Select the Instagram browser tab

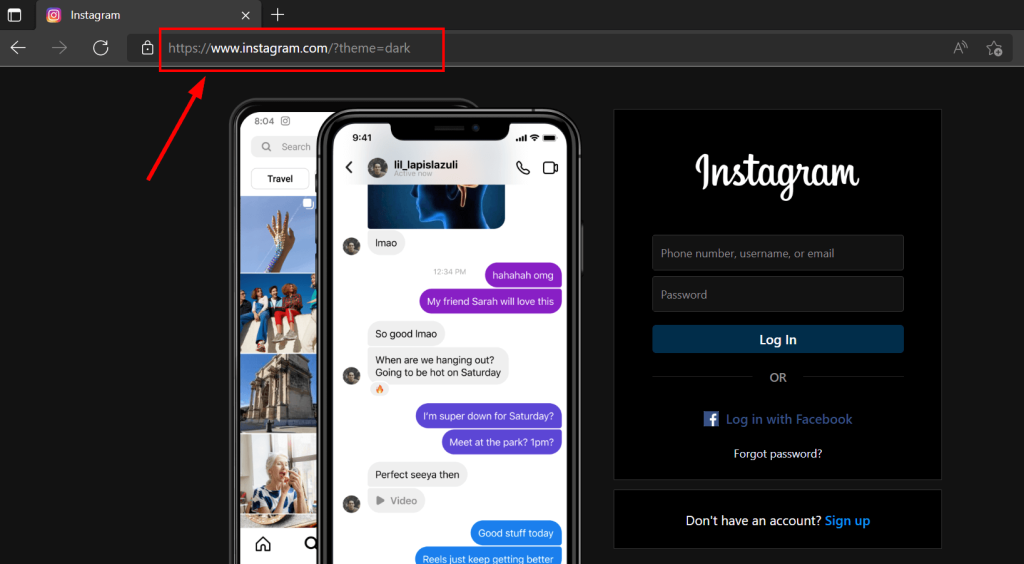pos(149,14)
